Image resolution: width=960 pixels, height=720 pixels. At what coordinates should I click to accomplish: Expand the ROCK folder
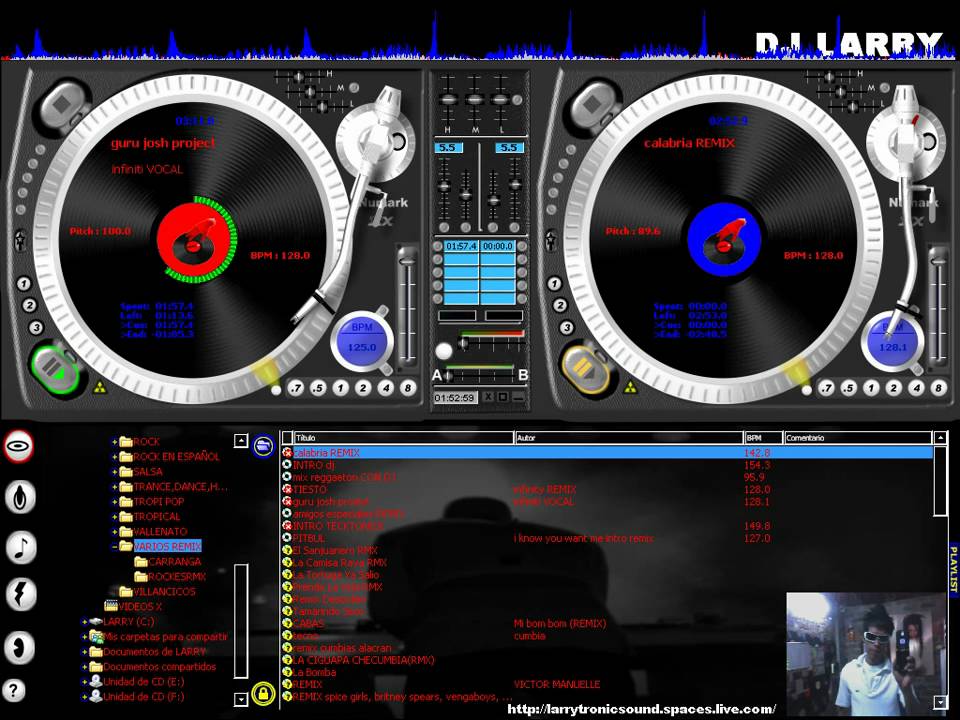(x=114, y=441)
